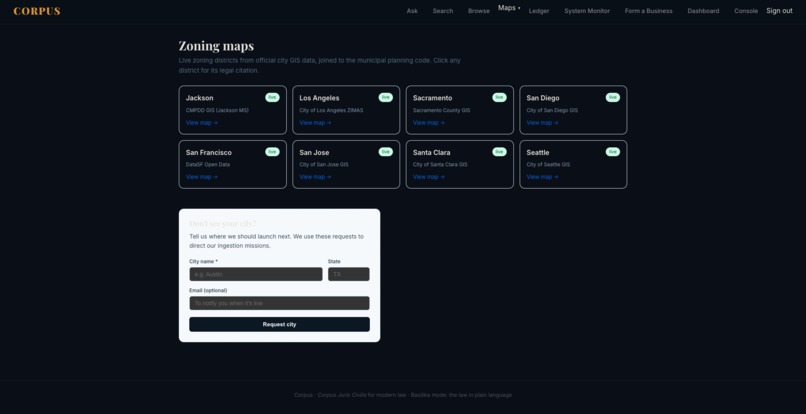This screenshot has width=806, height=414.
Task: Expand the Maps dropdown menu
Action: (x=509, y=8)
